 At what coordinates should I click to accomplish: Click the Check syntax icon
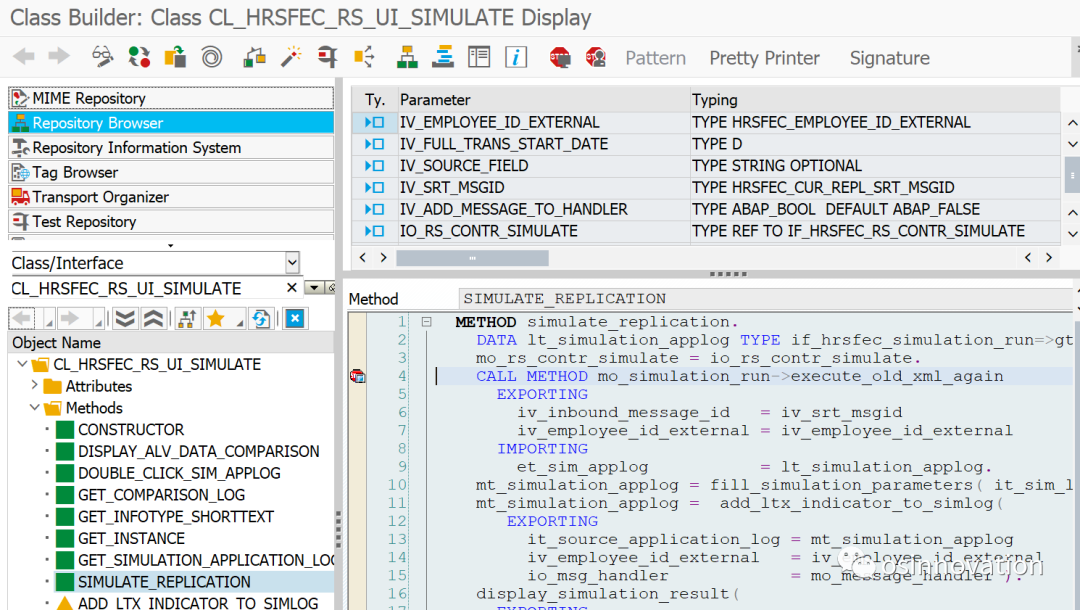pos(254,56)
